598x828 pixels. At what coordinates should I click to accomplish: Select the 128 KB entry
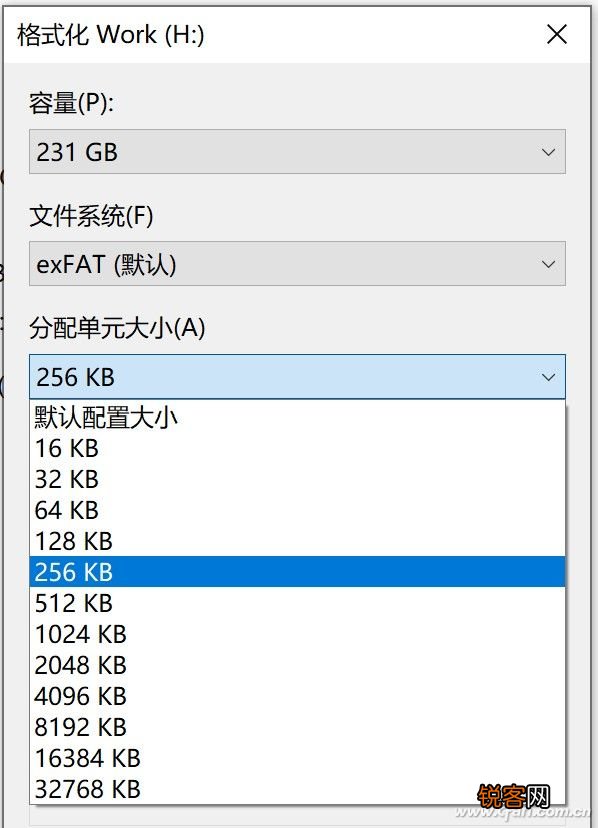[x=74, y=541]
